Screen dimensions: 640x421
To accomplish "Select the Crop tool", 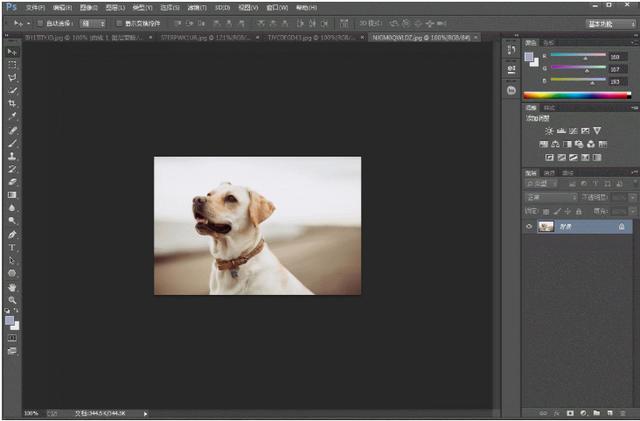I will [x=12, y=103].
